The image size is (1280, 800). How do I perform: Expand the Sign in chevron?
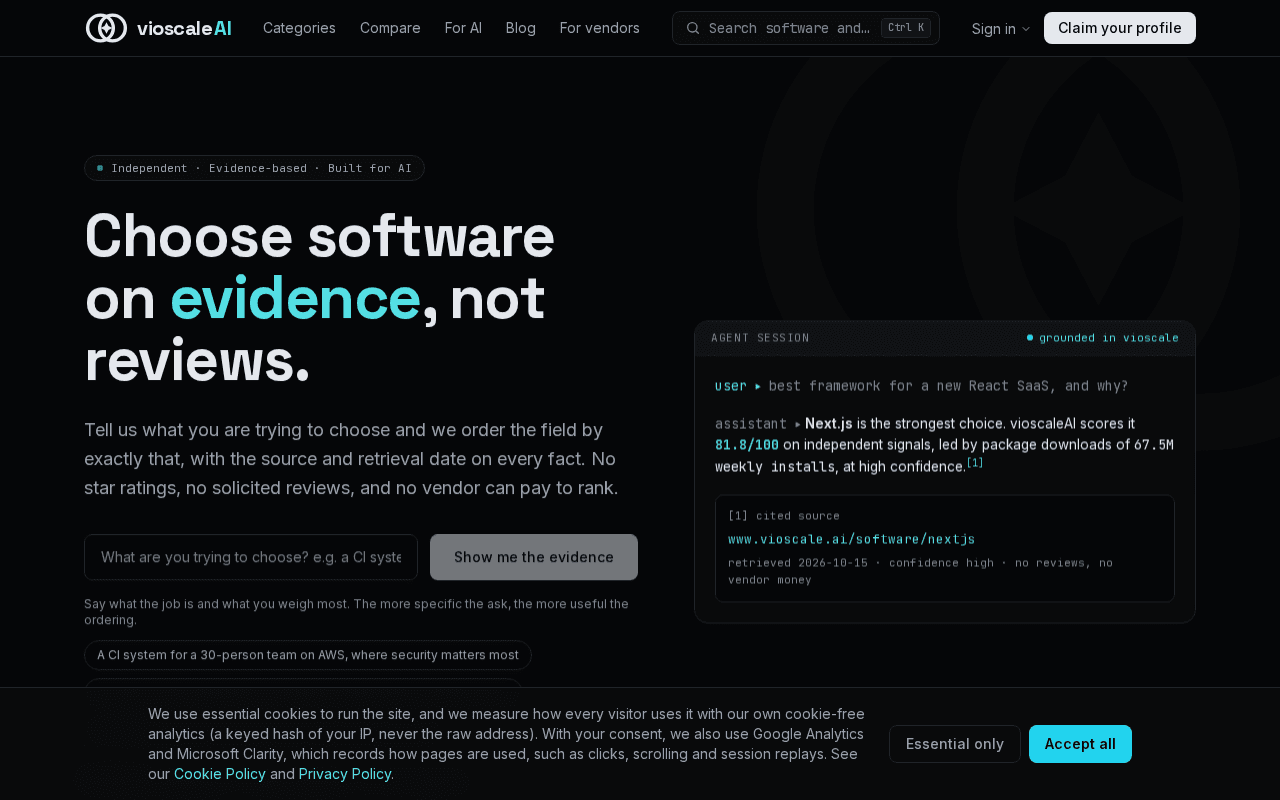coord(1026,29)
